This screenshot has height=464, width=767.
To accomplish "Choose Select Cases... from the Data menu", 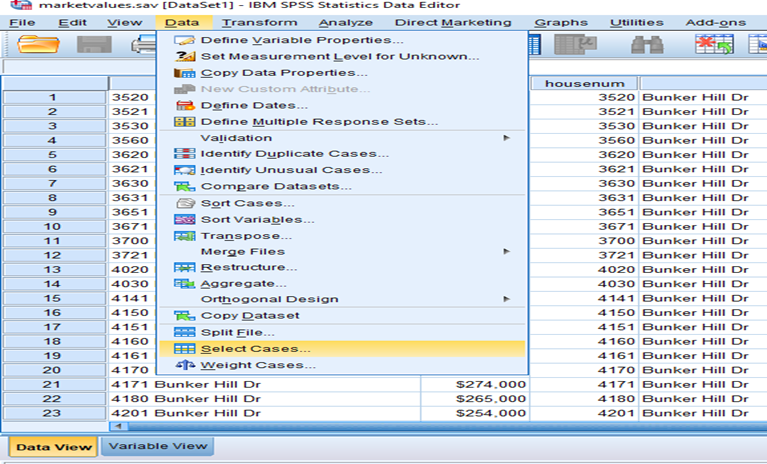I will (x=342, y=349).
